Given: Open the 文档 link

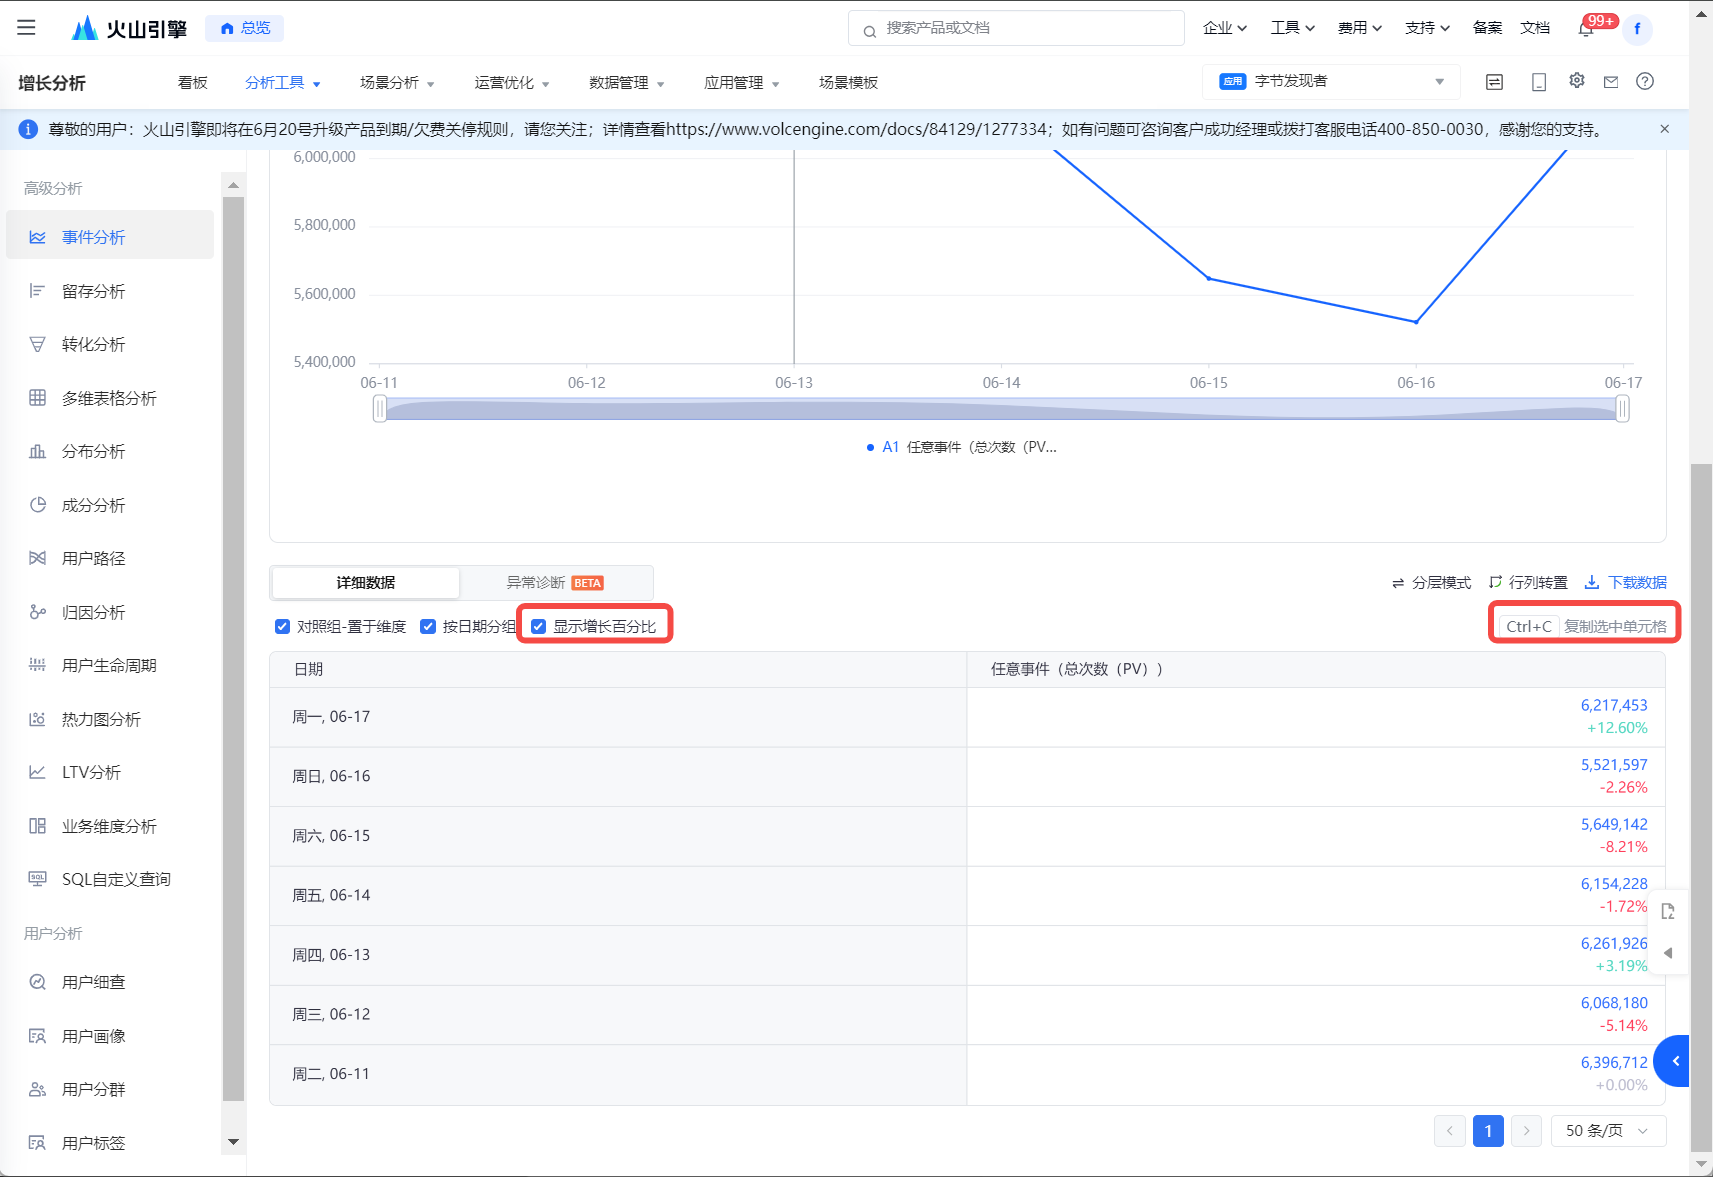Looking at the screenshot, I should (x=1535, y=28).
